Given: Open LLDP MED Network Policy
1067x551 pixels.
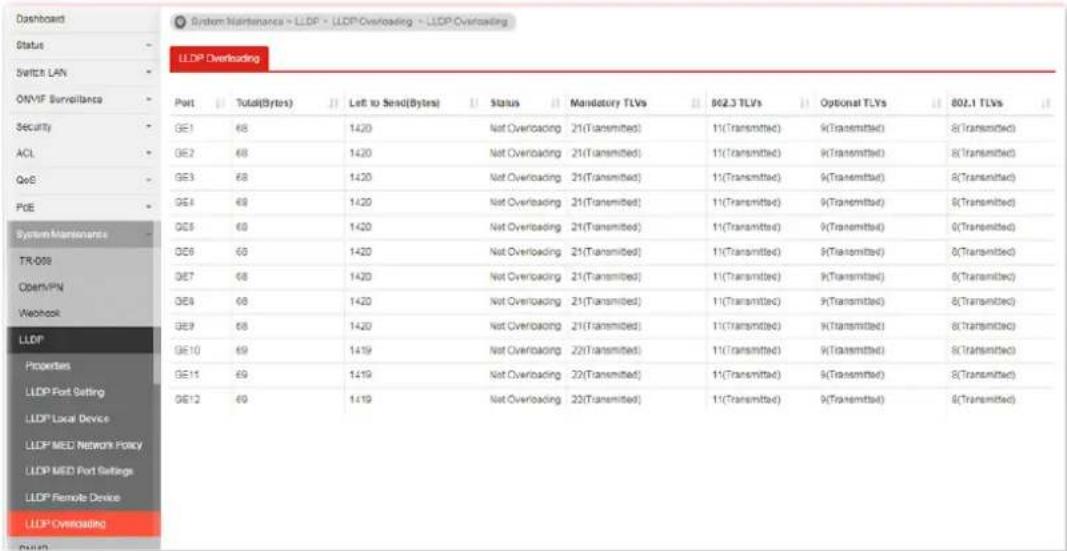Looking at the screenshot, I should 84,446.
